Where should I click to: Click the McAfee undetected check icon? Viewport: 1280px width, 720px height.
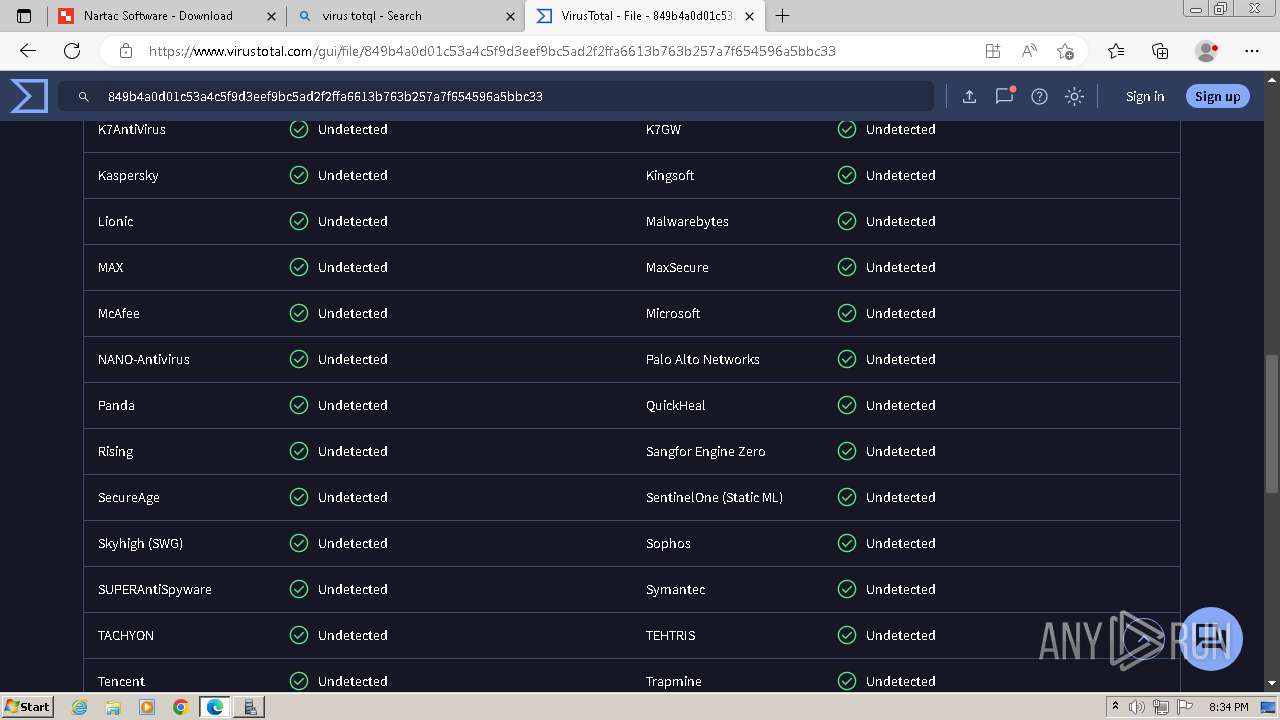point(299,313)
